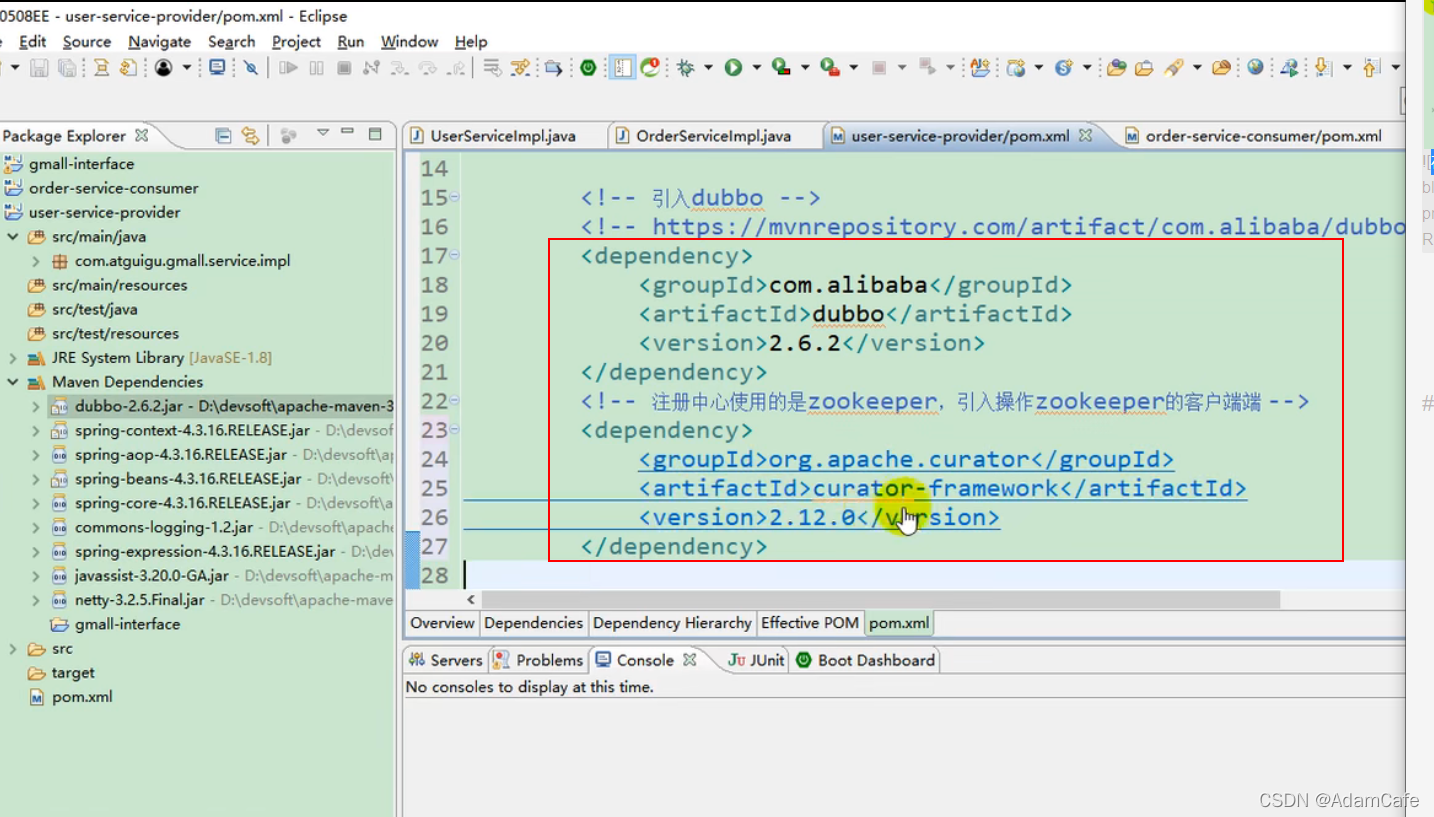Click the green Run play icon

tap(734, 68)
